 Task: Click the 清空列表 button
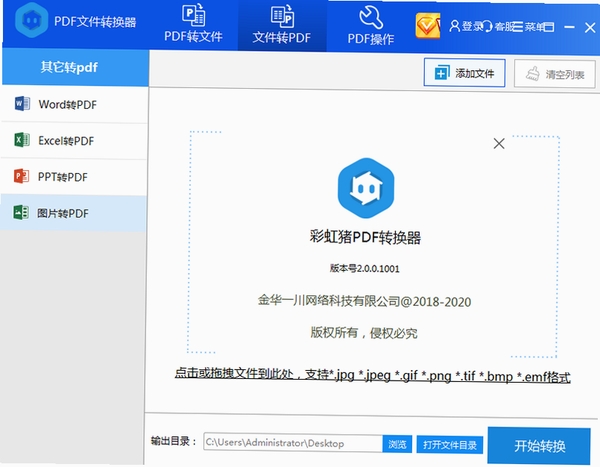(554, 74)
